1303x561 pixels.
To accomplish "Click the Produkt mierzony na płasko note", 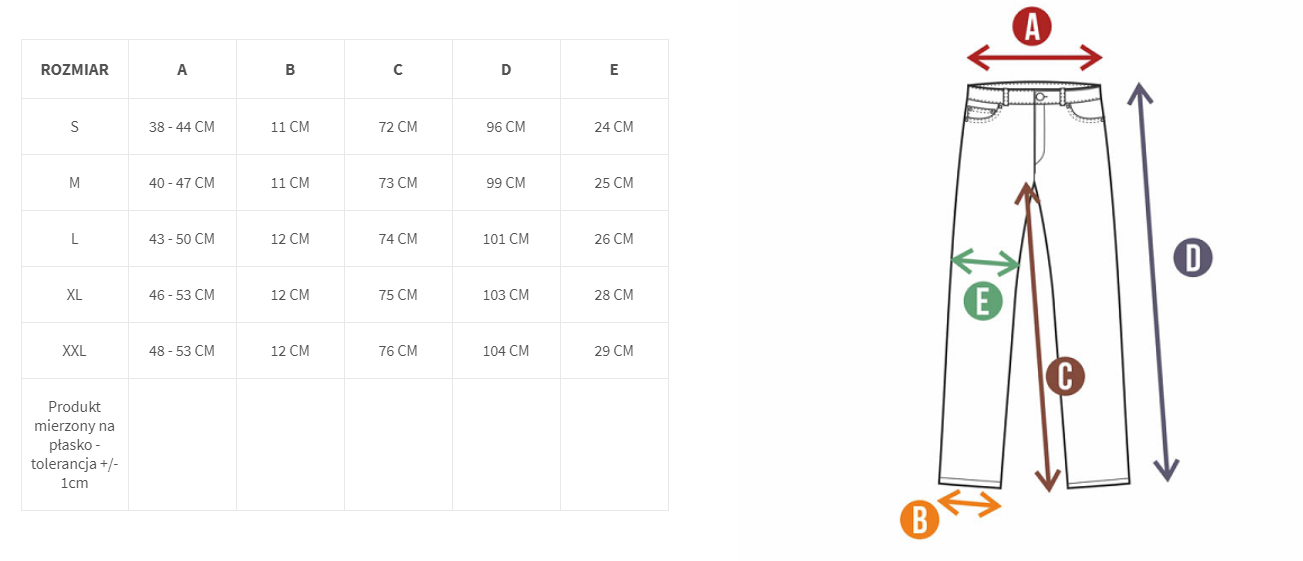I will 75,444.
